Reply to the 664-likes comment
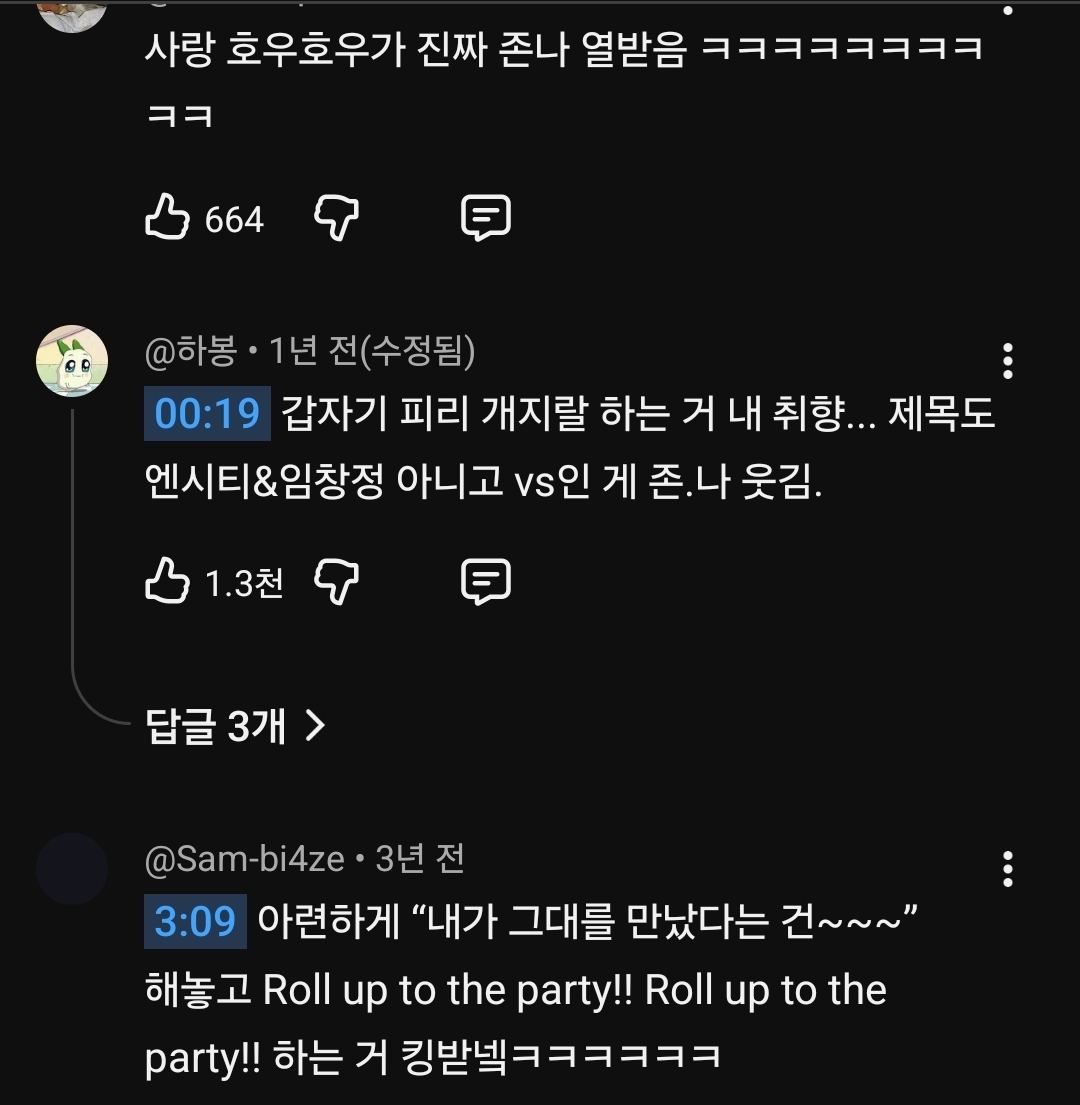The width and height of the screenshot is (1080, 1105). click(486, 217)
